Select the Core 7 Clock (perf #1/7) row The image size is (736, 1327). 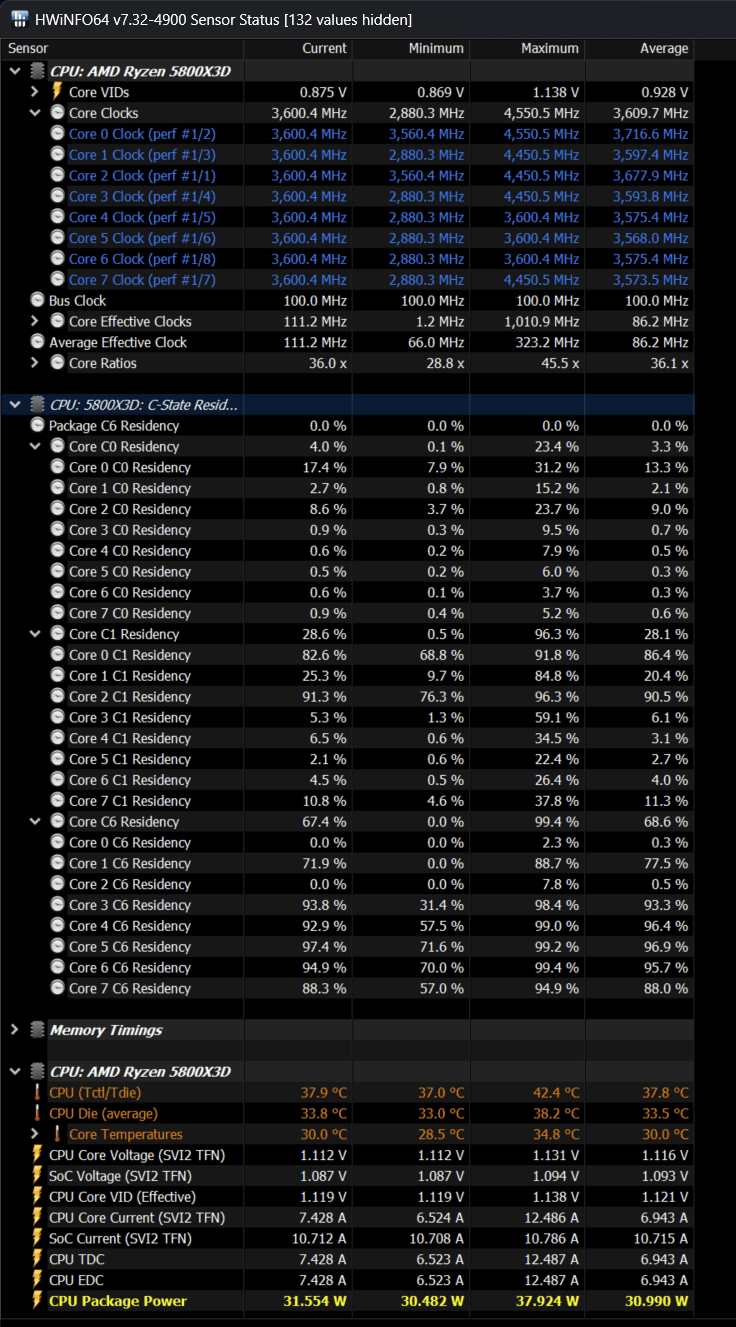[x=347, y=280]
